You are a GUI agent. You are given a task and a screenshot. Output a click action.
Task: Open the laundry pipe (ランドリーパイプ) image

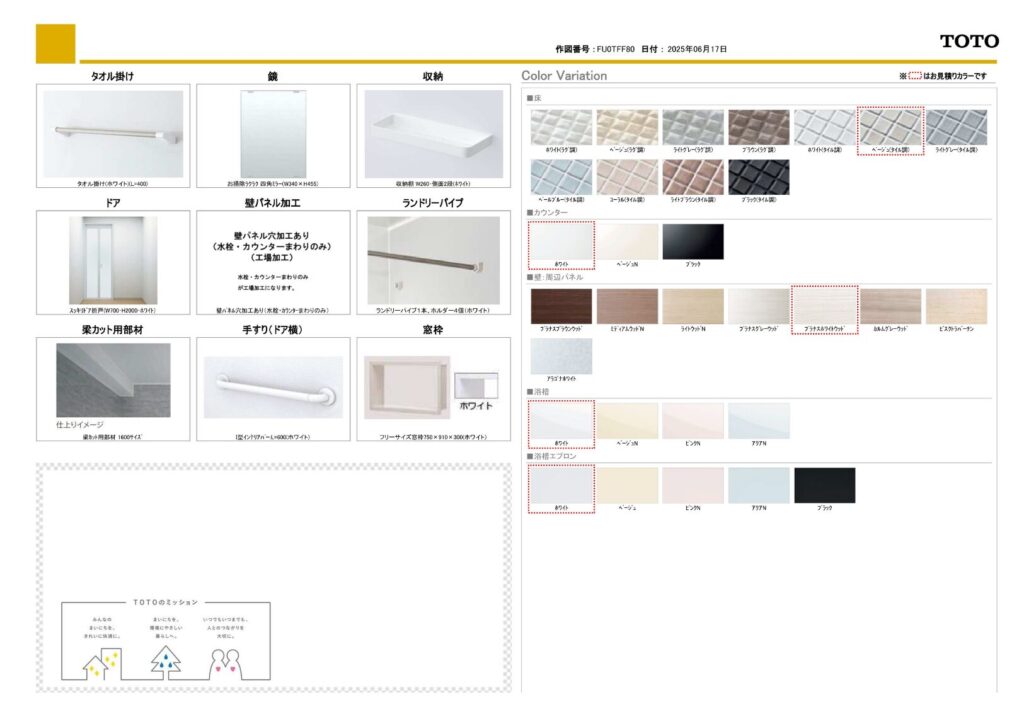point(433,260)
